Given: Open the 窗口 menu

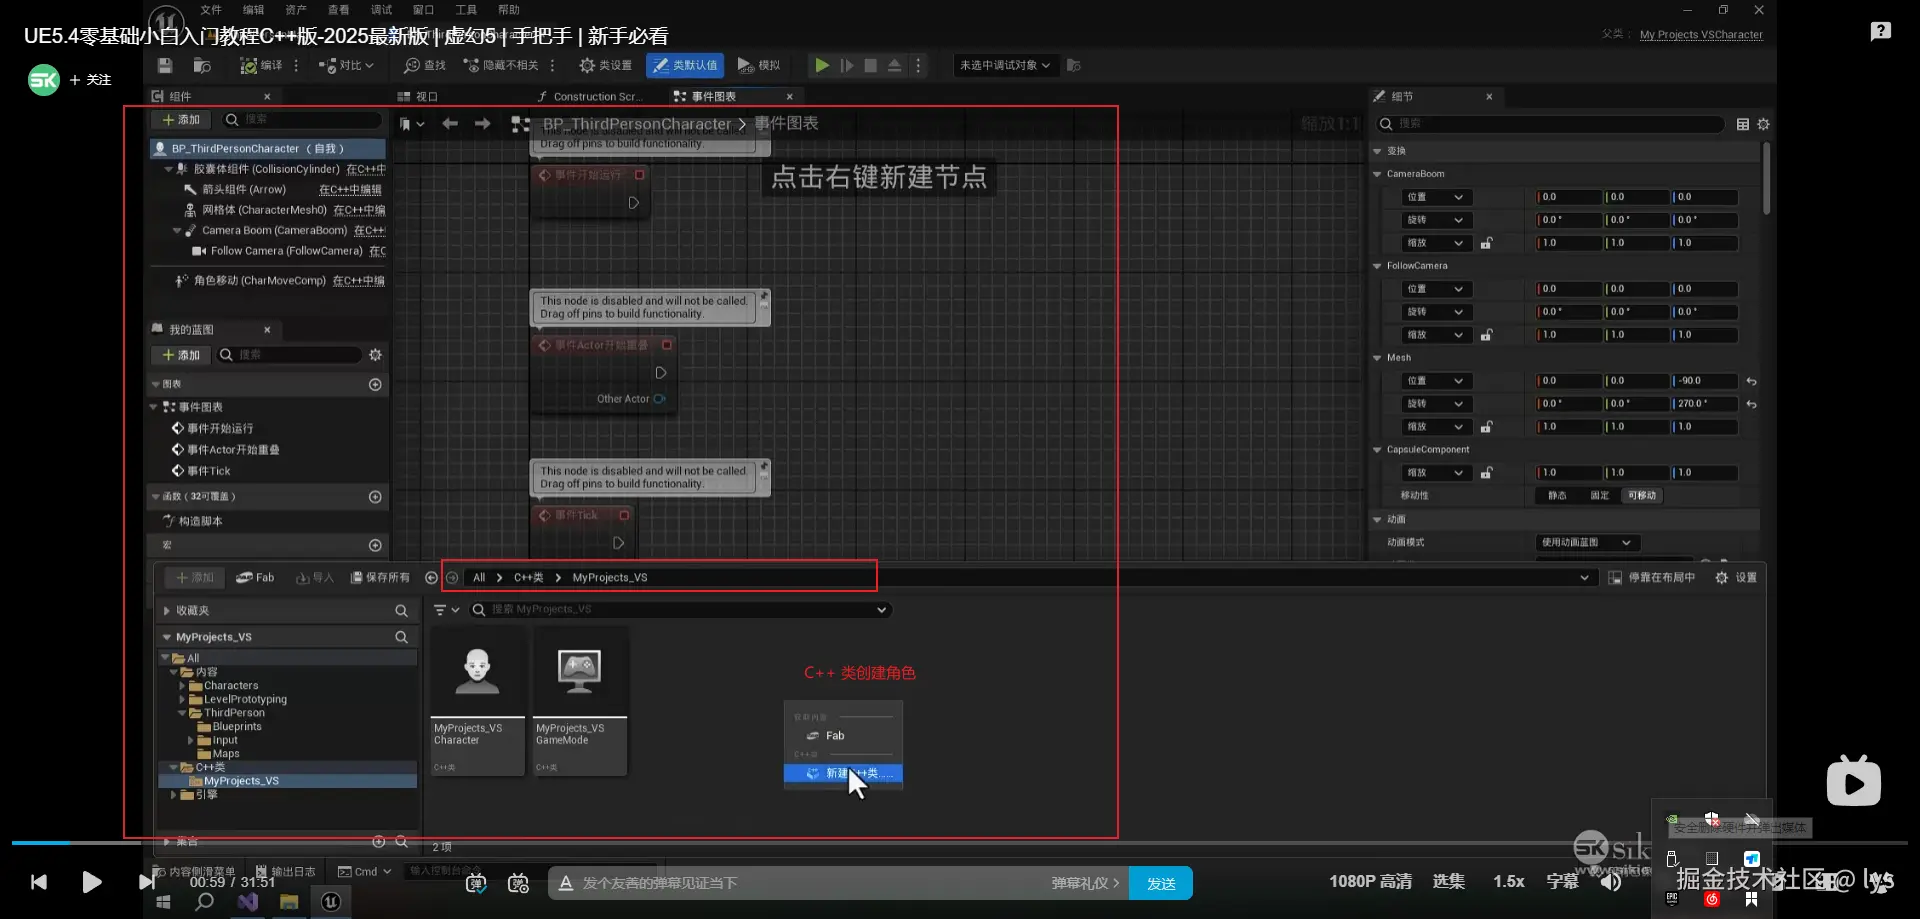Looking at the screenshot, I should (424, 10).
